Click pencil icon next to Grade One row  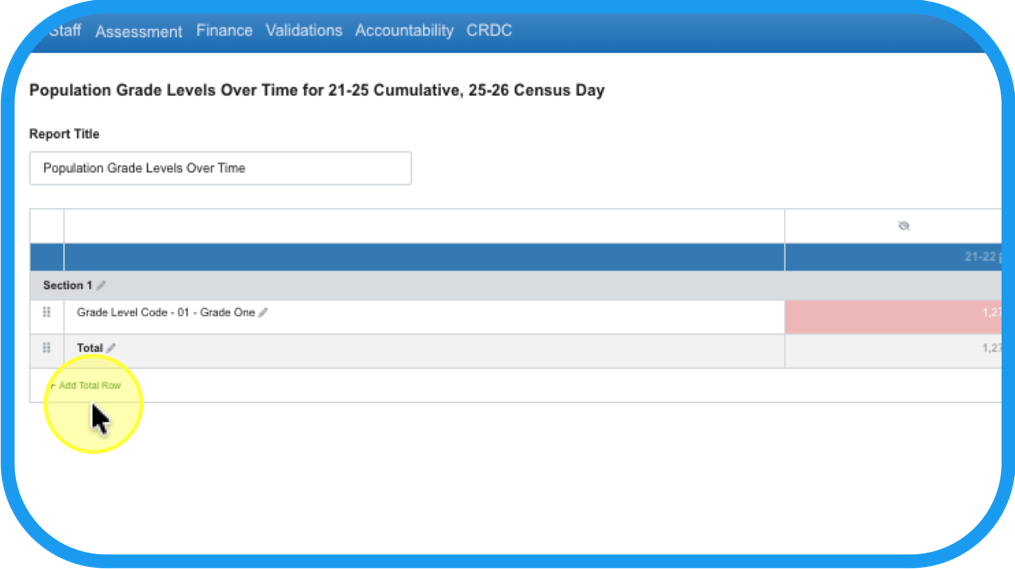pyautogui.click(x=263, y=313)
